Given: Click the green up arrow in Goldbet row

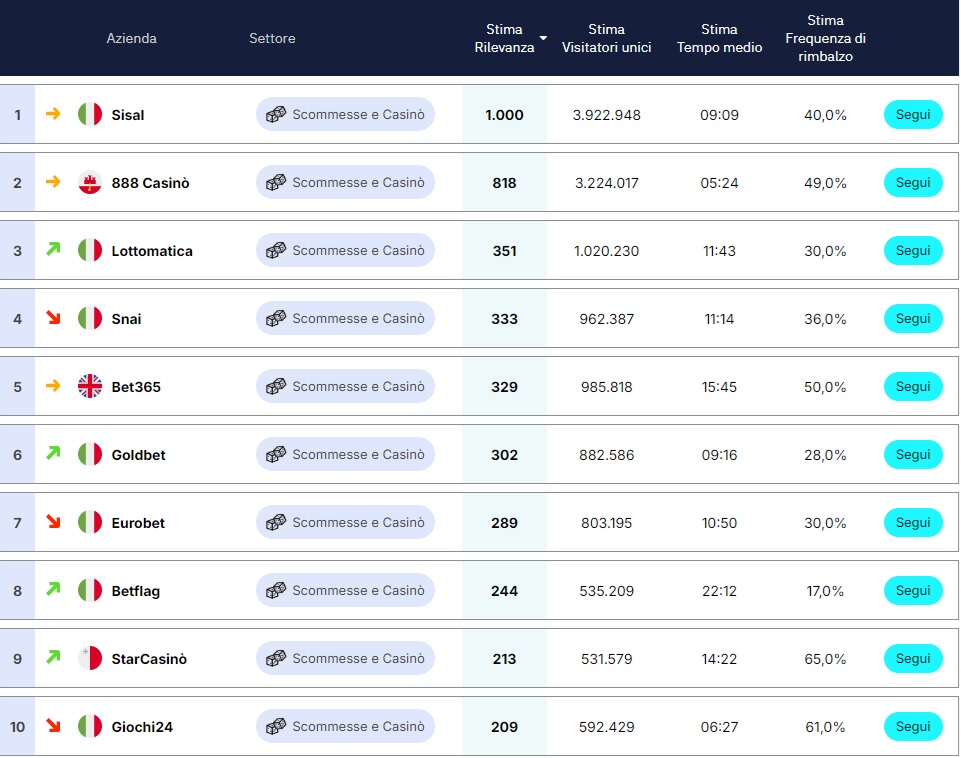Looking at the screenshot, I should click(53, 453).
